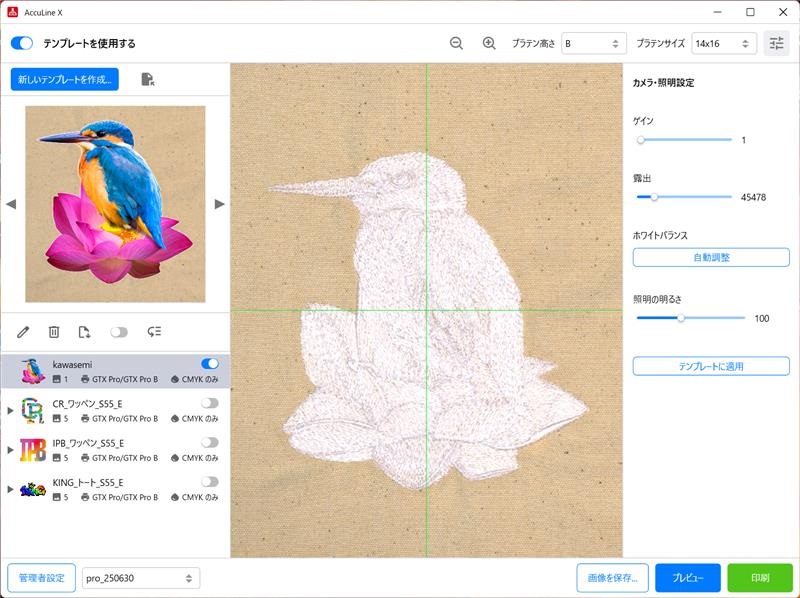Open the プラテンサイズ 14x16 dropdown
Image resolution: width=800 pixels, height=598 pixels.
coord(723,43)
